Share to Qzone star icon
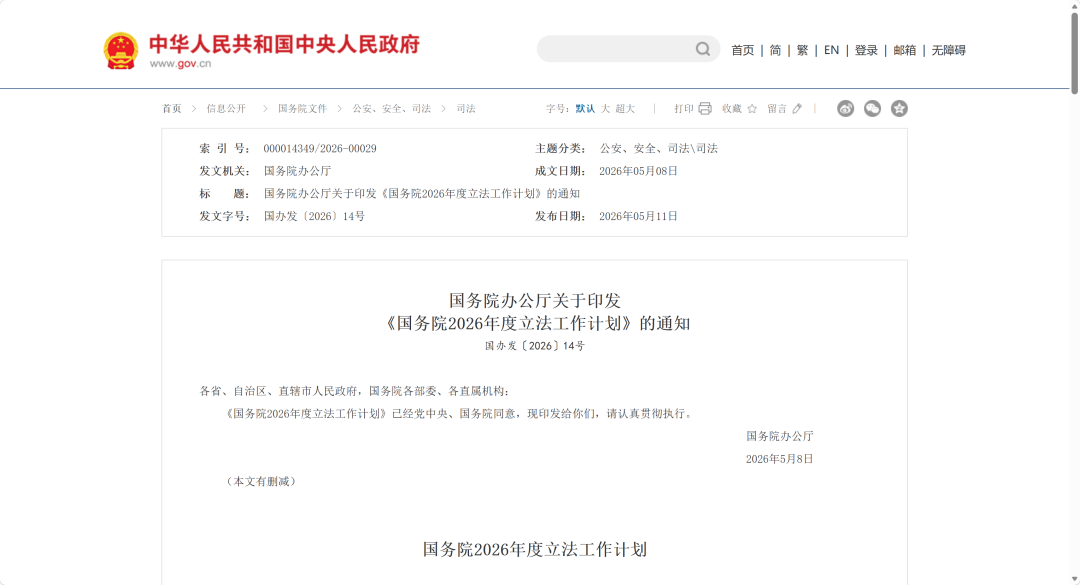 click(899, 108)
